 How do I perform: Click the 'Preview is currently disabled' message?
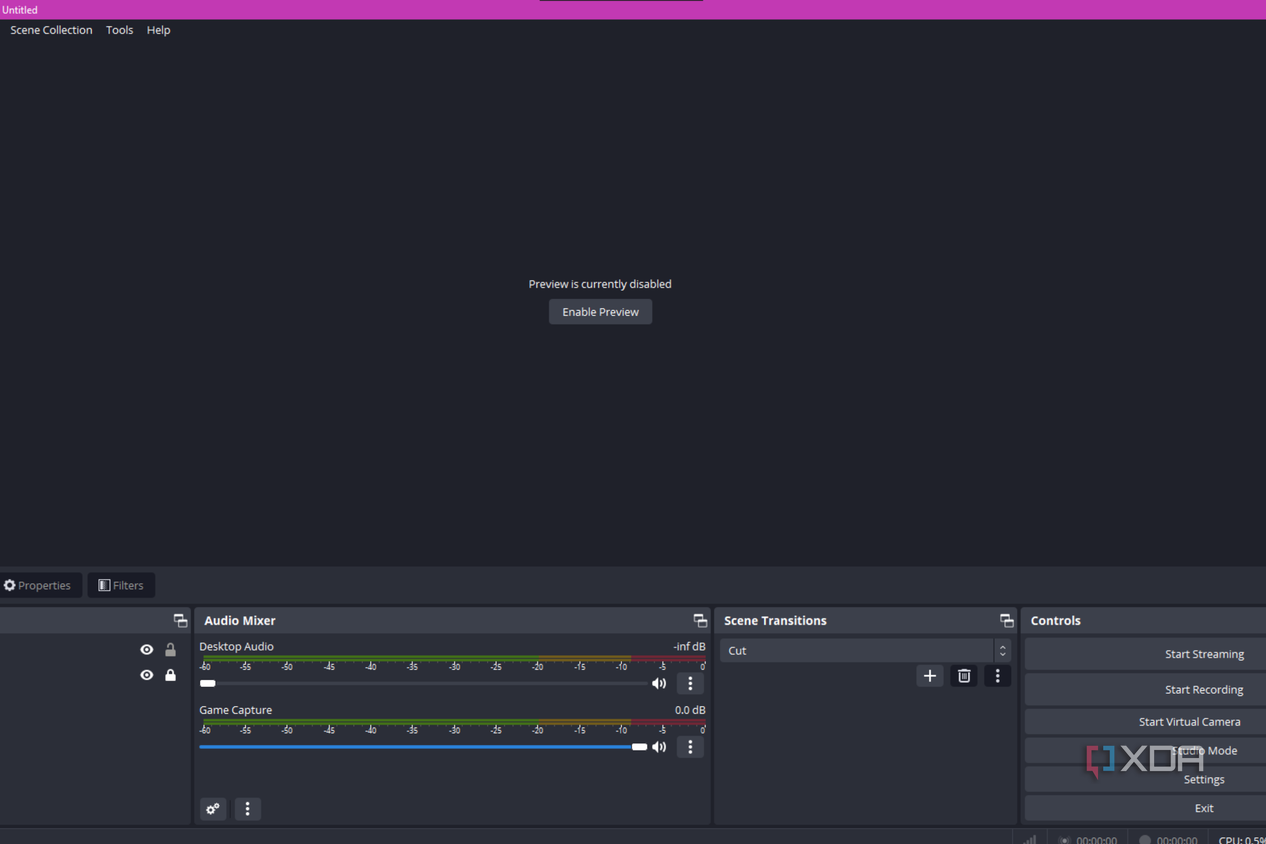point(600,284)
